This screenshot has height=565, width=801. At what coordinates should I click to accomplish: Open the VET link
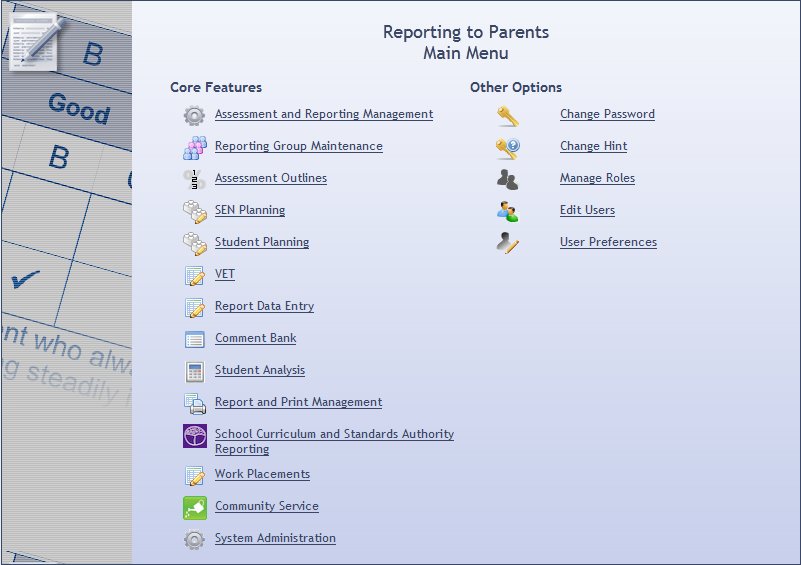(224, 274)
